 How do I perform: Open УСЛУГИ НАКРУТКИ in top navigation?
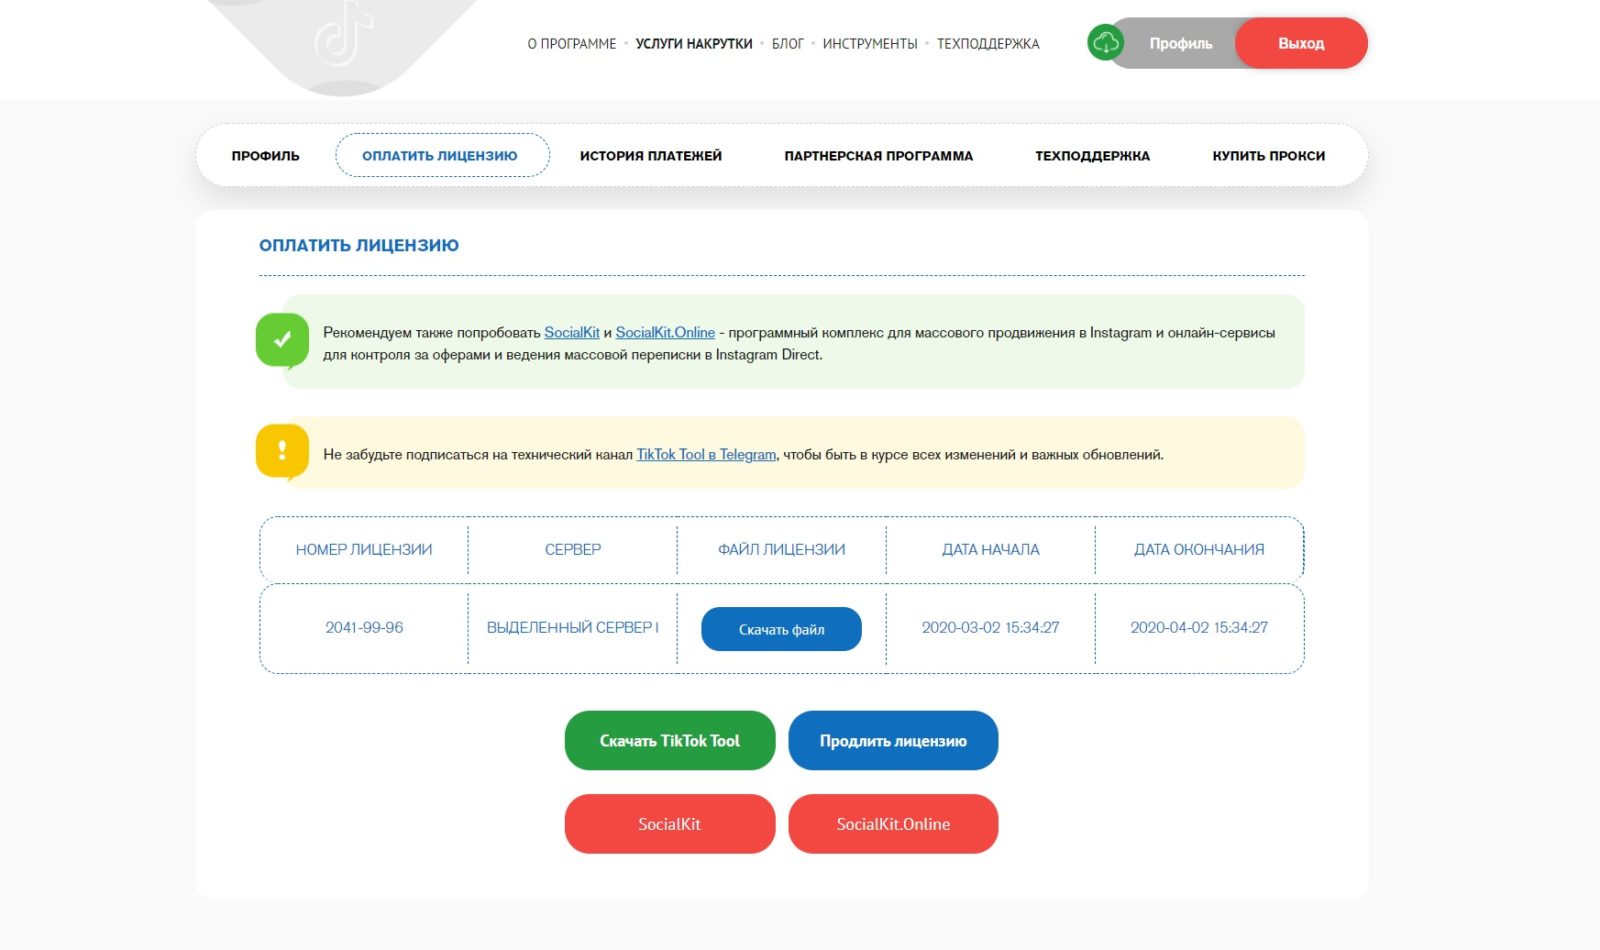(x=694, y=44)
